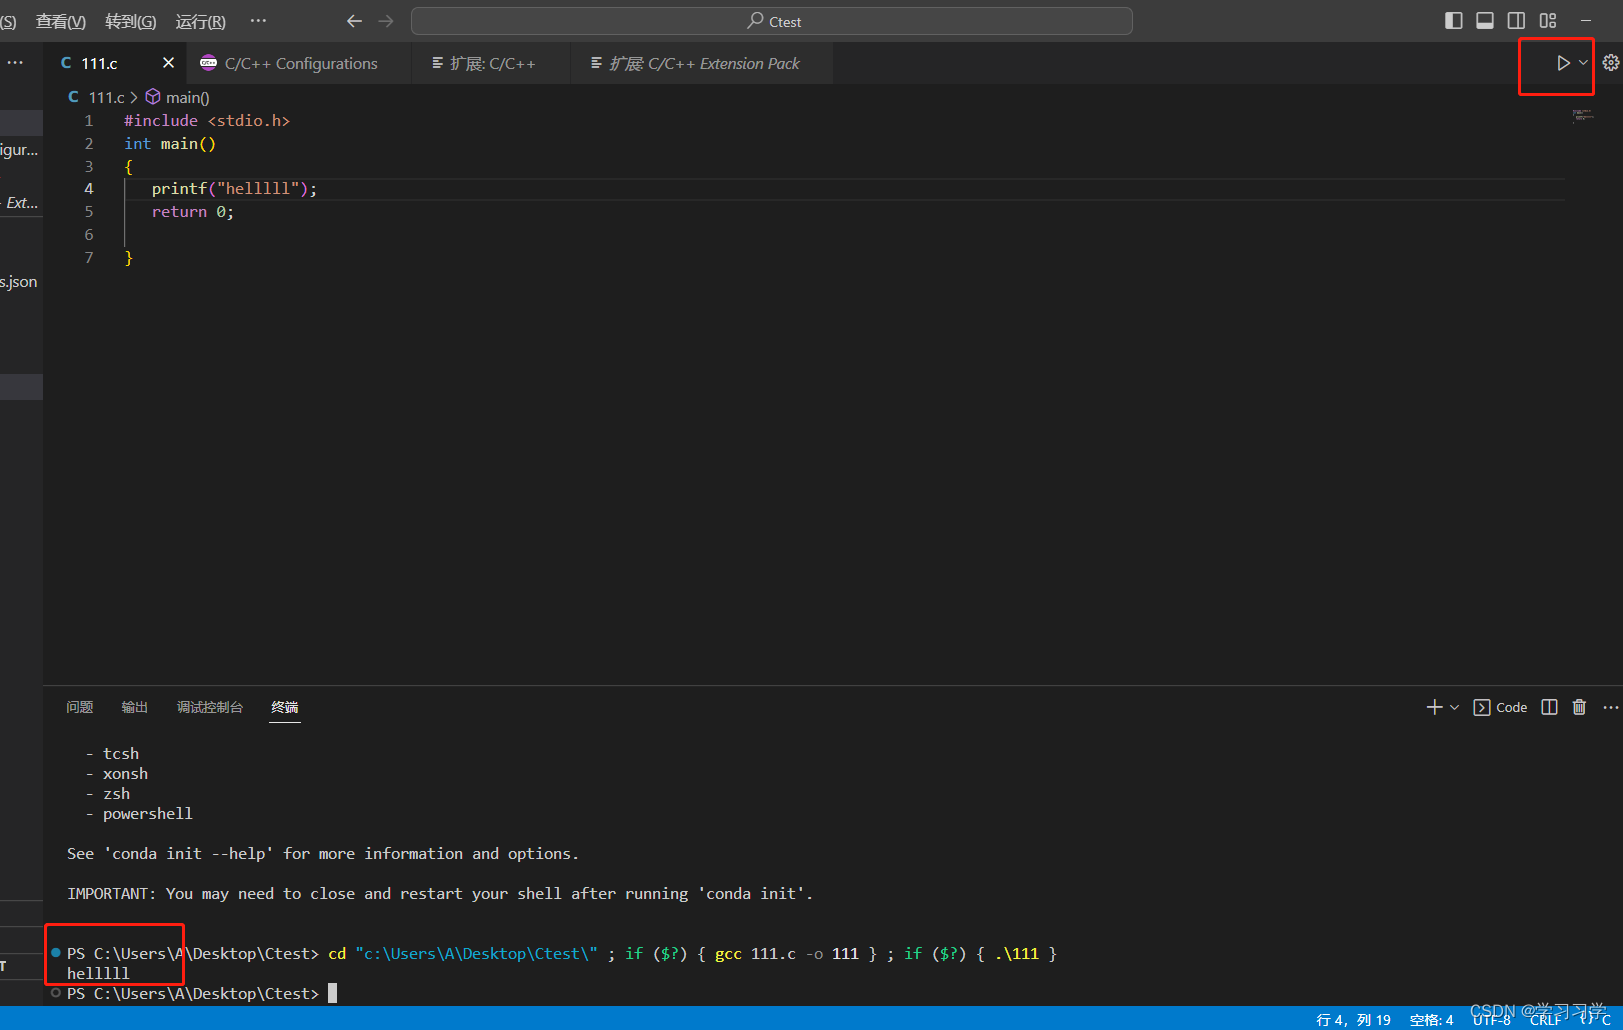Go back with the left arrow
The width and height of the screenshot is (1623, 1030).
click(x=354, y=21)
